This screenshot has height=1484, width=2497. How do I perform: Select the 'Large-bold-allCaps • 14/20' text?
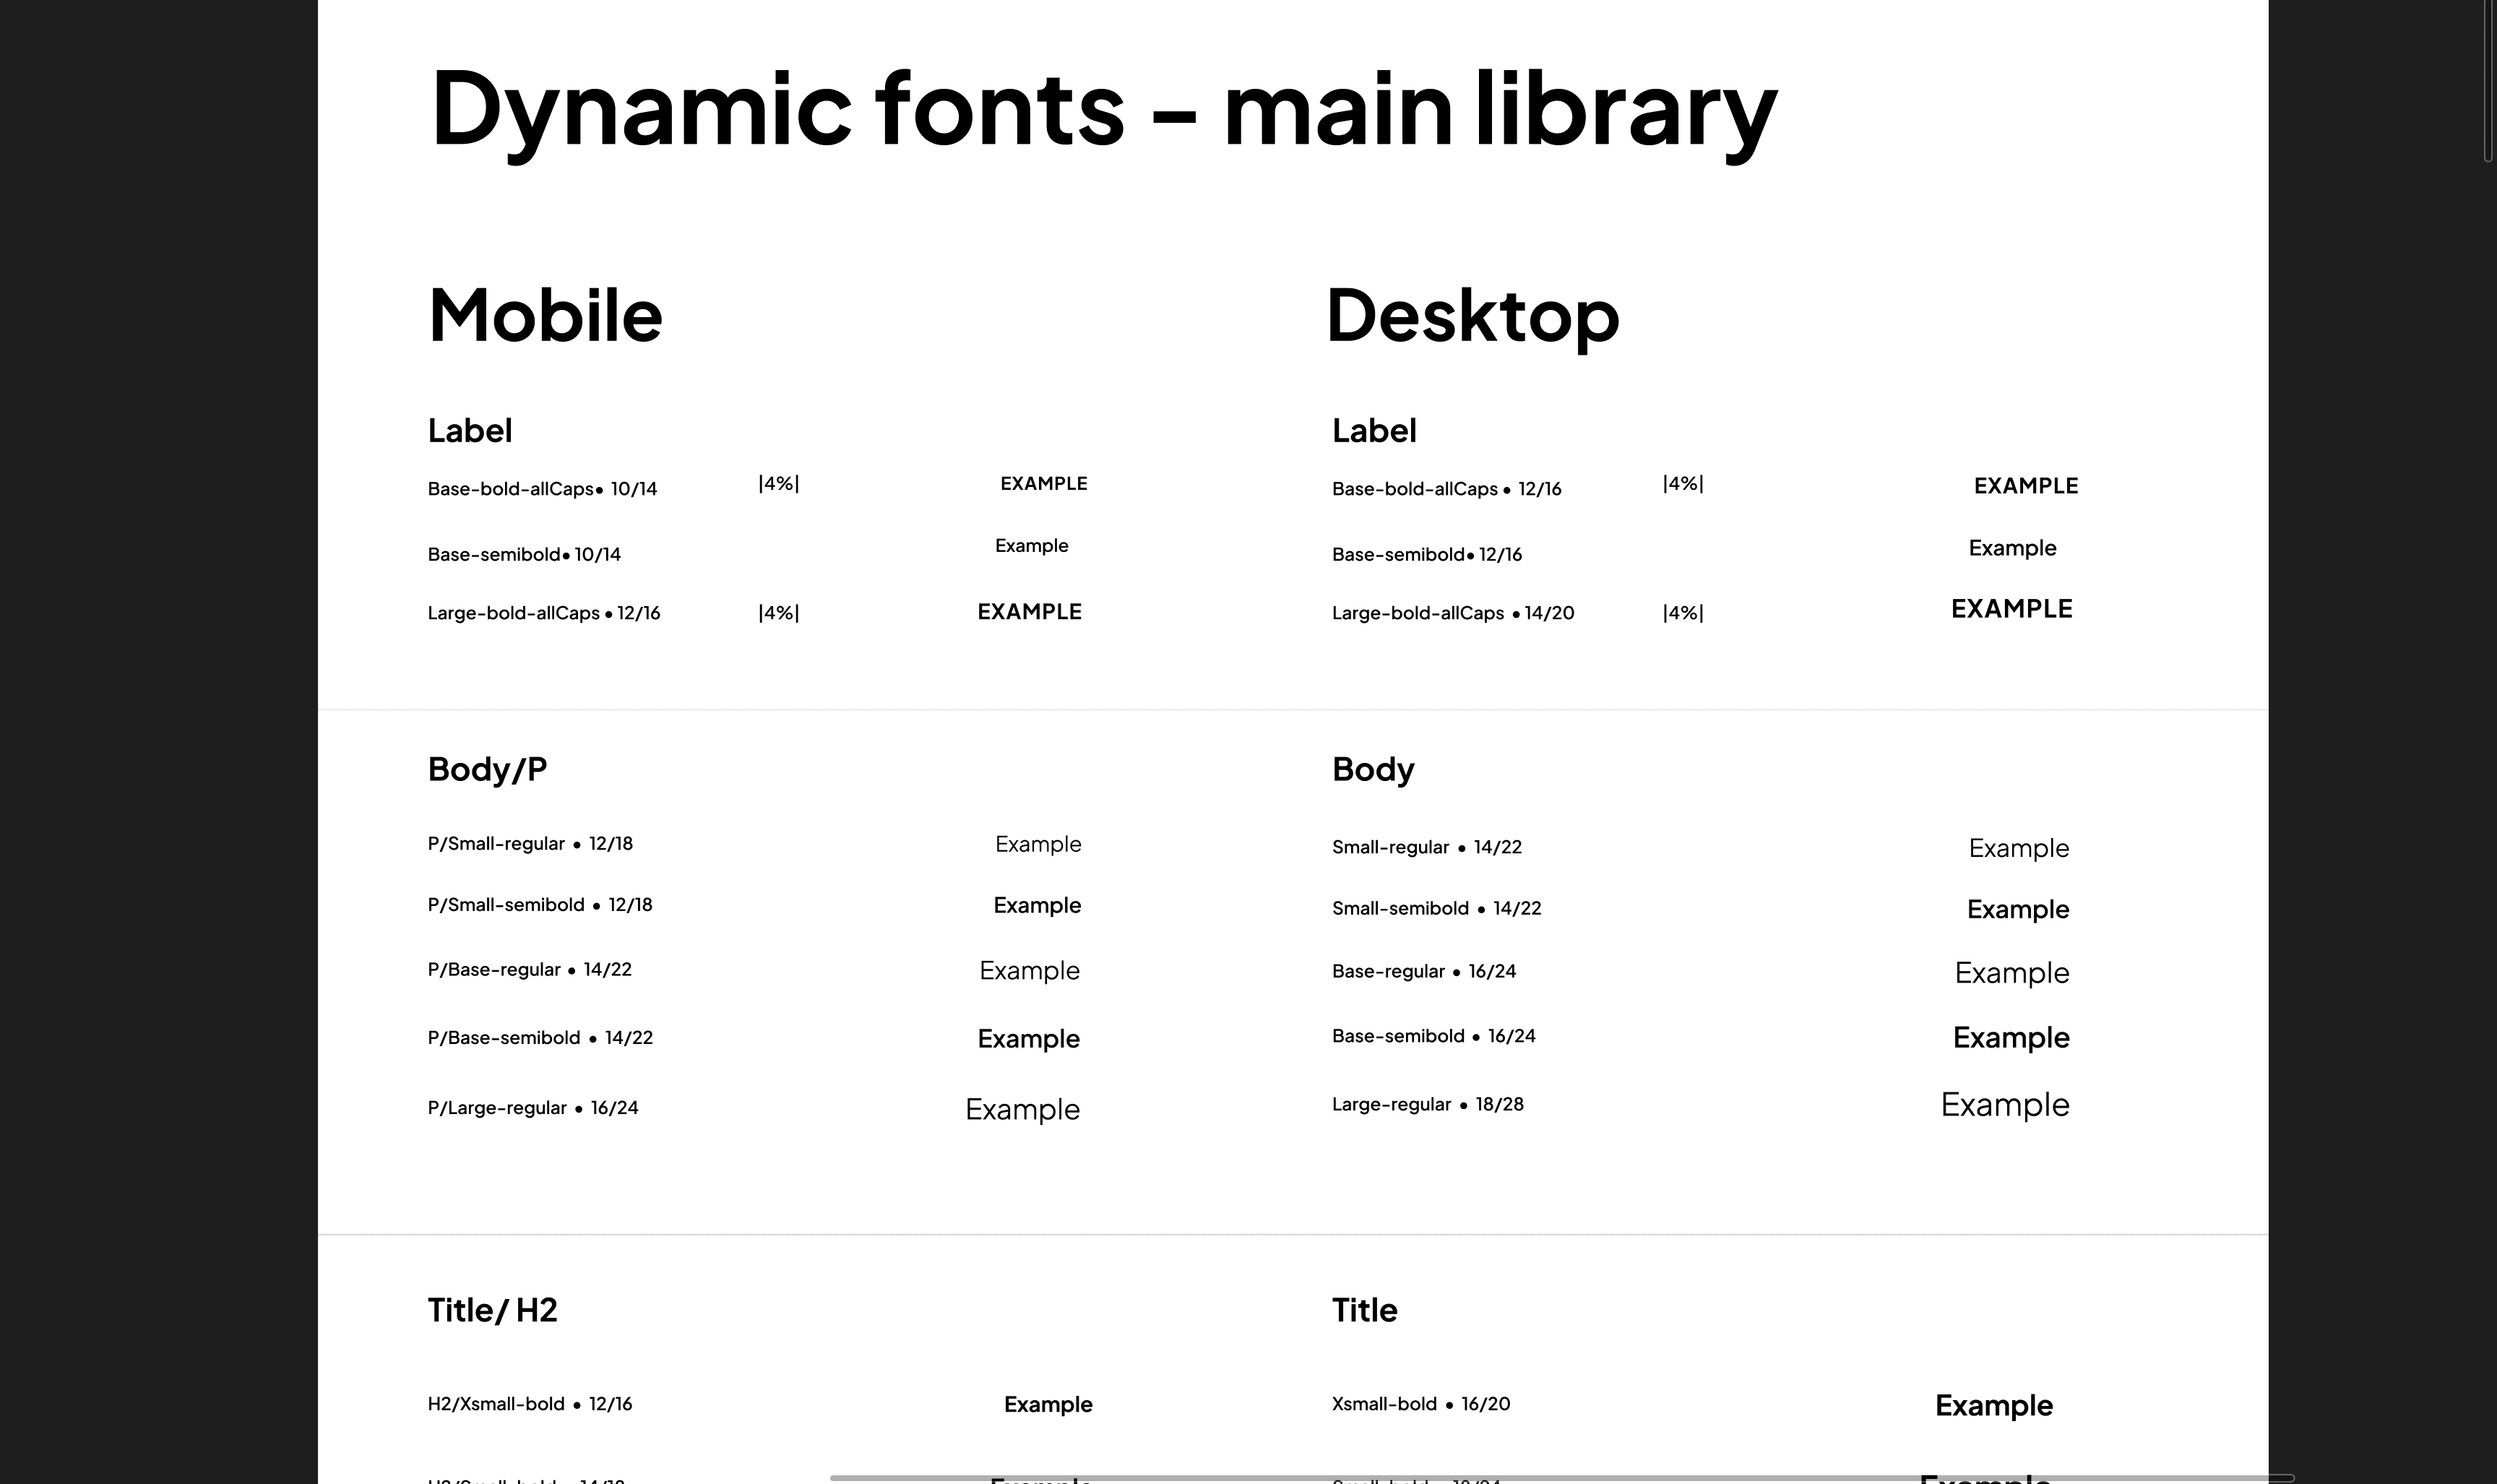[1452, 613]
